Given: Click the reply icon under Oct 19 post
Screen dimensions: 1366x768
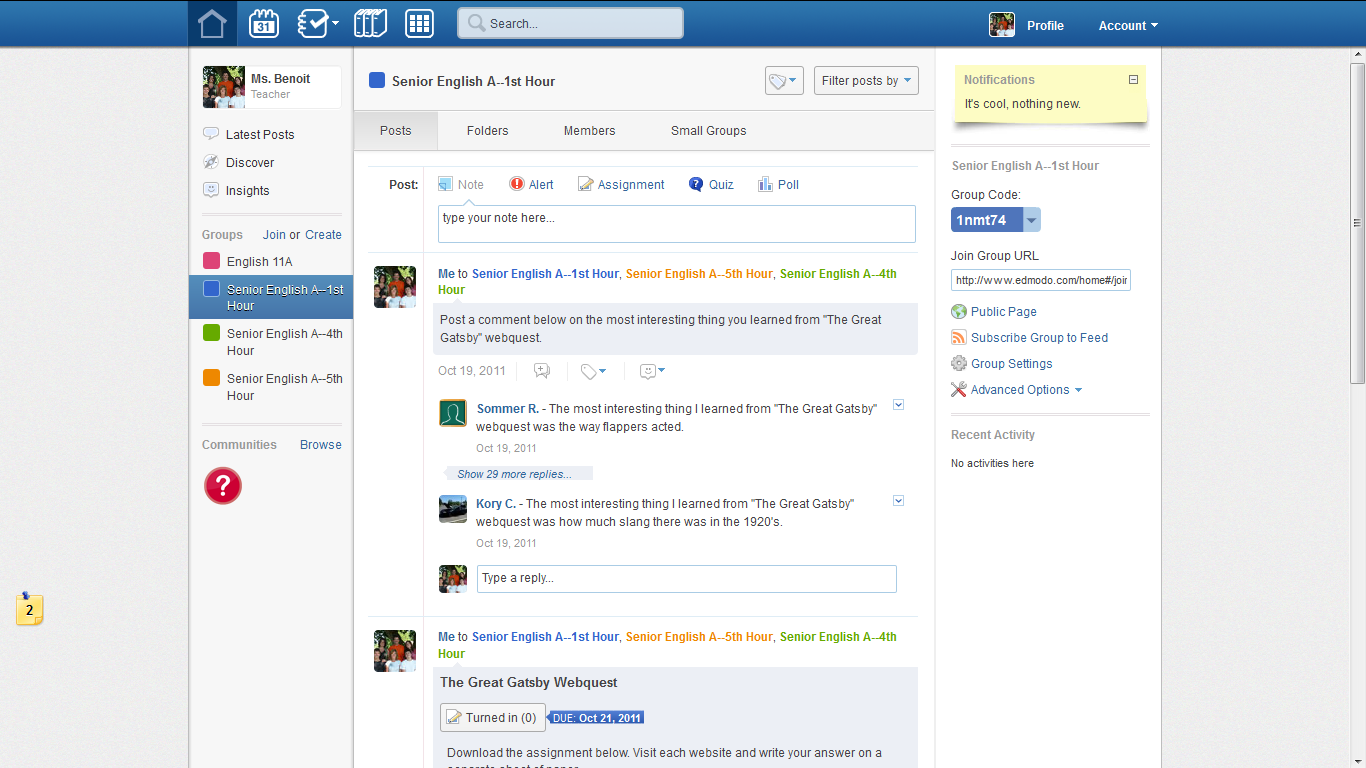Looking at the screenshot, I should point(542,371).
